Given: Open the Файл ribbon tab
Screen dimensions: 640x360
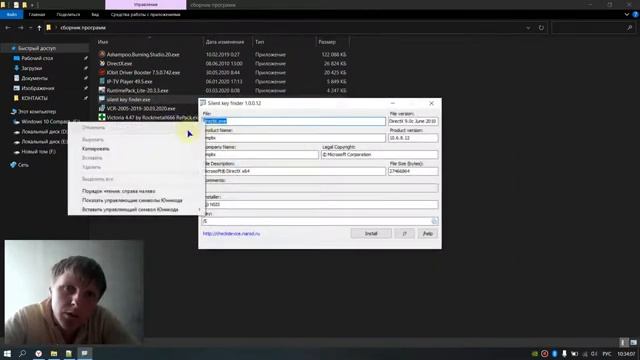Looking at the screenshot, I should pos(11,14).
